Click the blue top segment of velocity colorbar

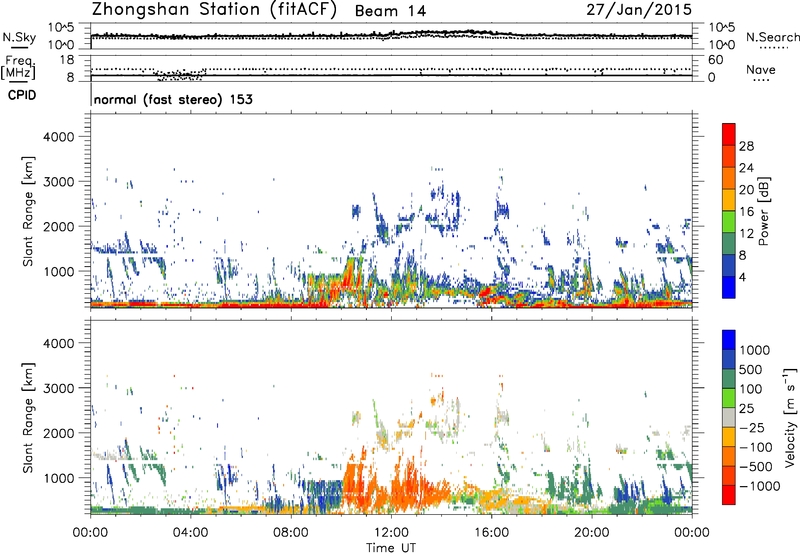(729, 340)
